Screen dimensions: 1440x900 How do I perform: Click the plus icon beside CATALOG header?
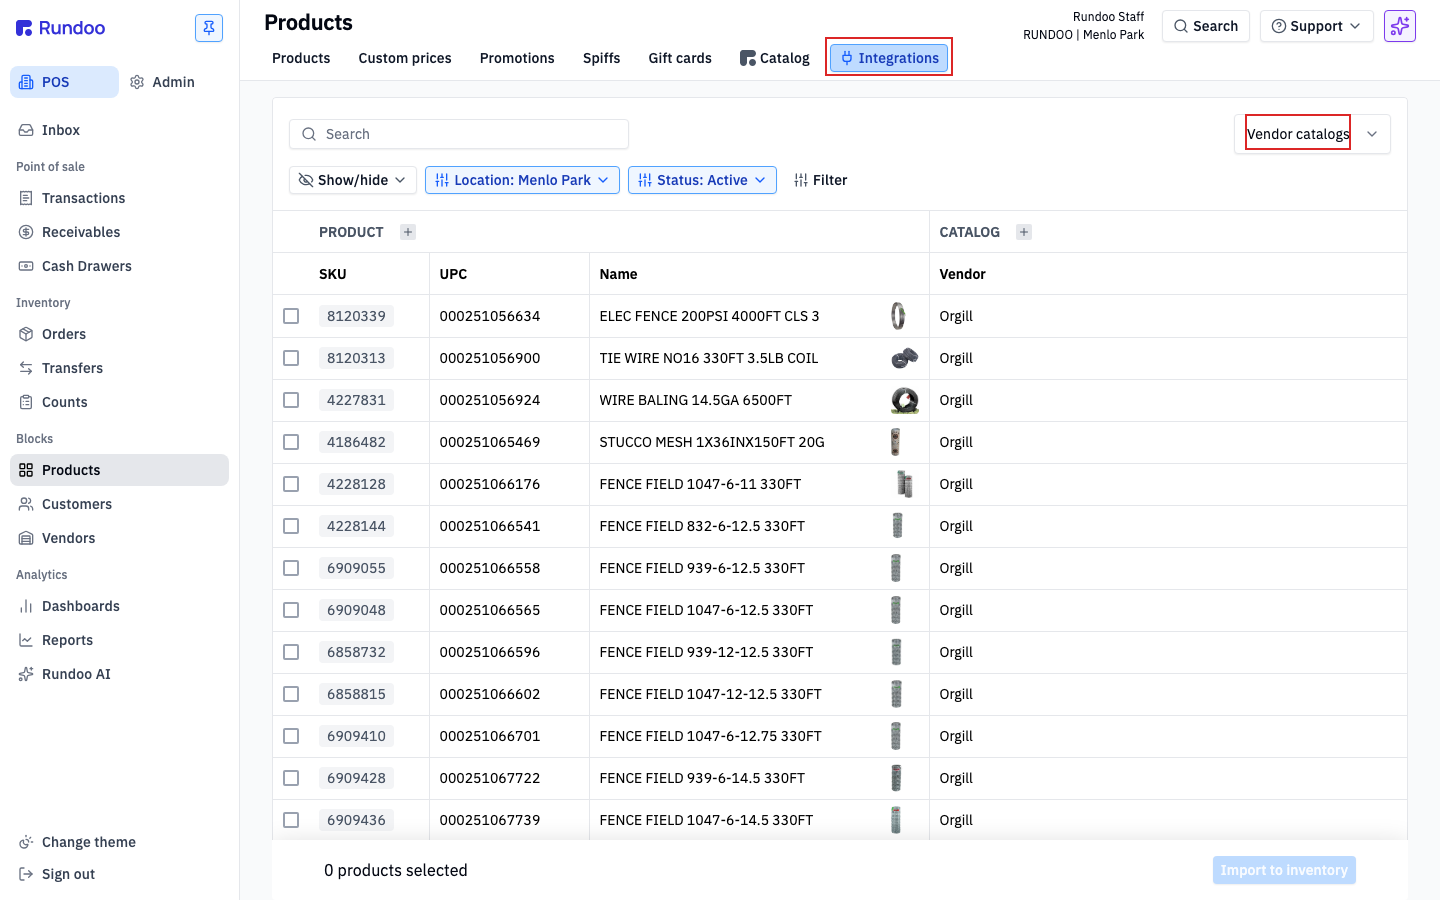[1024, 232]
